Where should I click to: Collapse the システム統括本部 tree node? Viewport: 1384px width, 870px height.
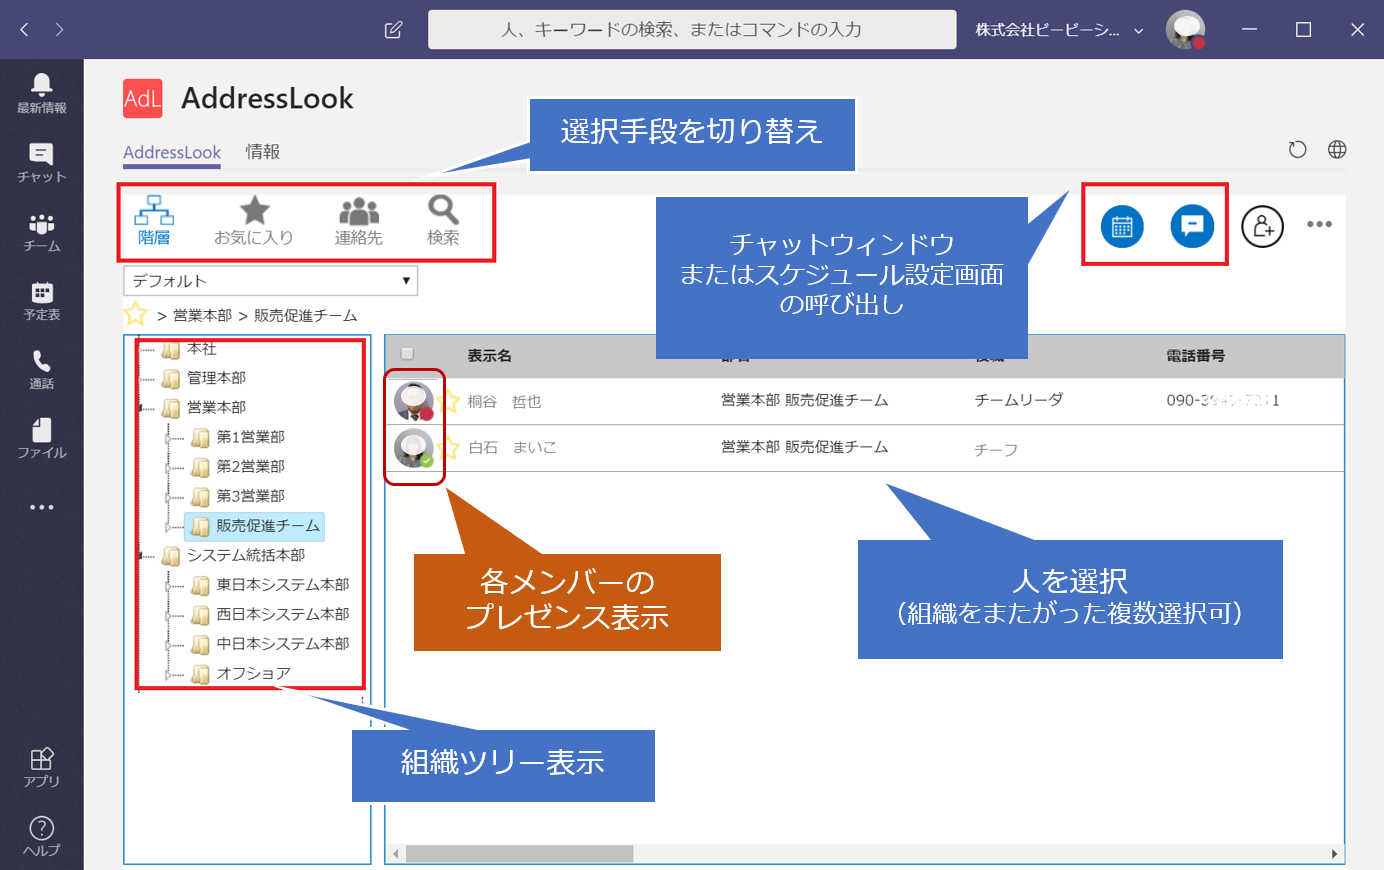pos(142,555)
